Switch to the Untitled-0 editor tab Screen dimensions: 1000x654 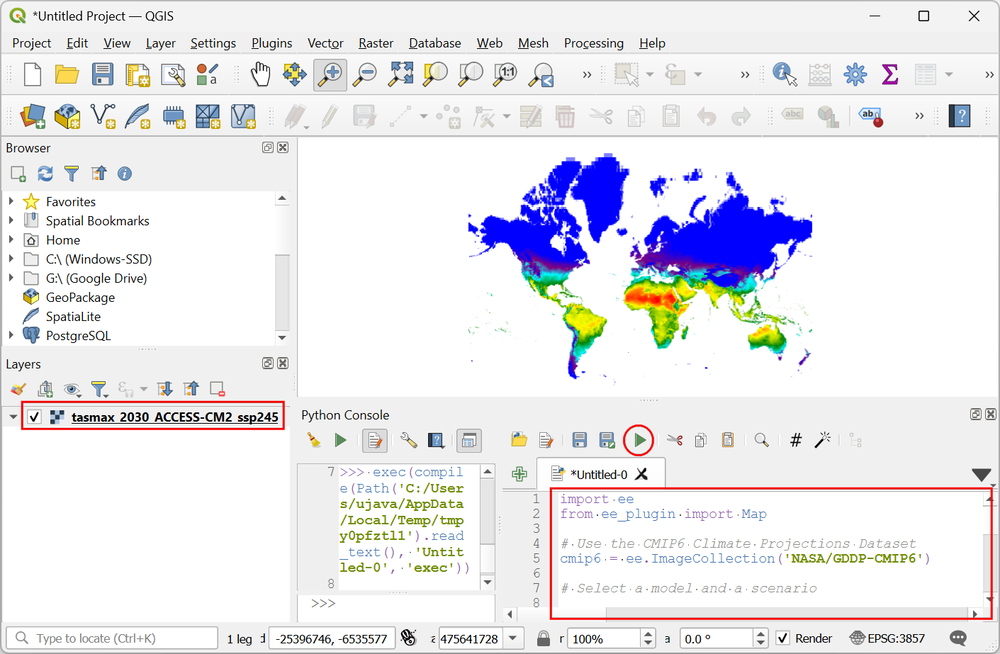pos(598,474)
